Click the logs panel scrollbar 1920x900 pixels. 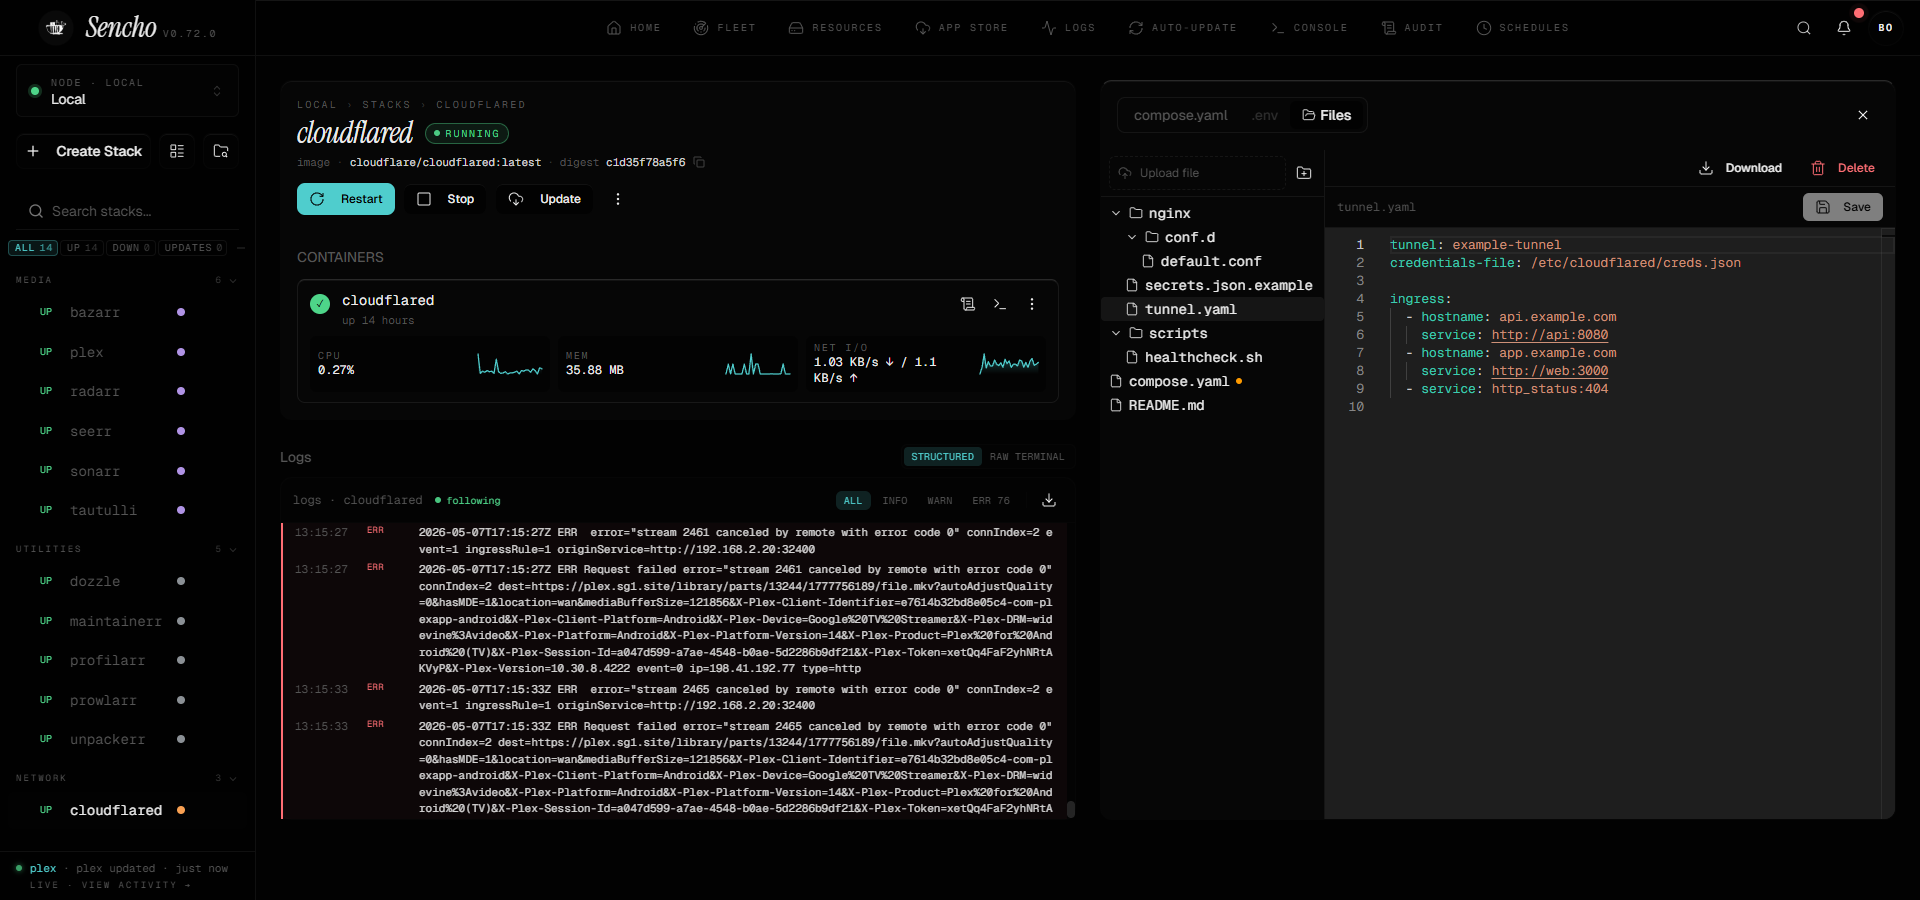coord(1071,809)
